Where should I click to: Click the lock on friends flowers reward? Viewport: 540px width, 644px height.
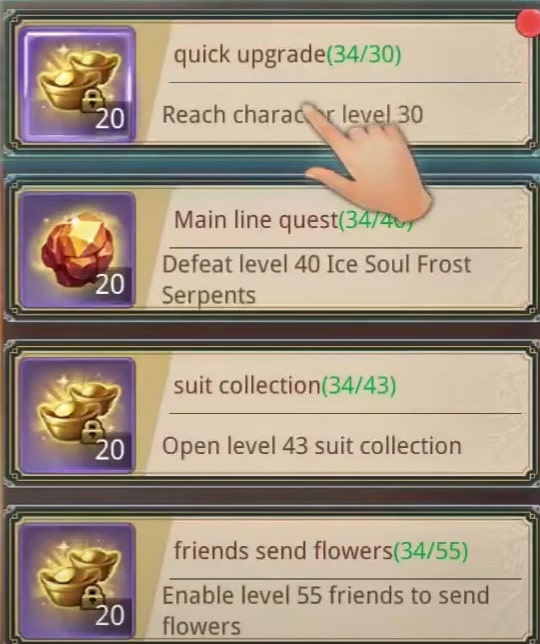91,597
